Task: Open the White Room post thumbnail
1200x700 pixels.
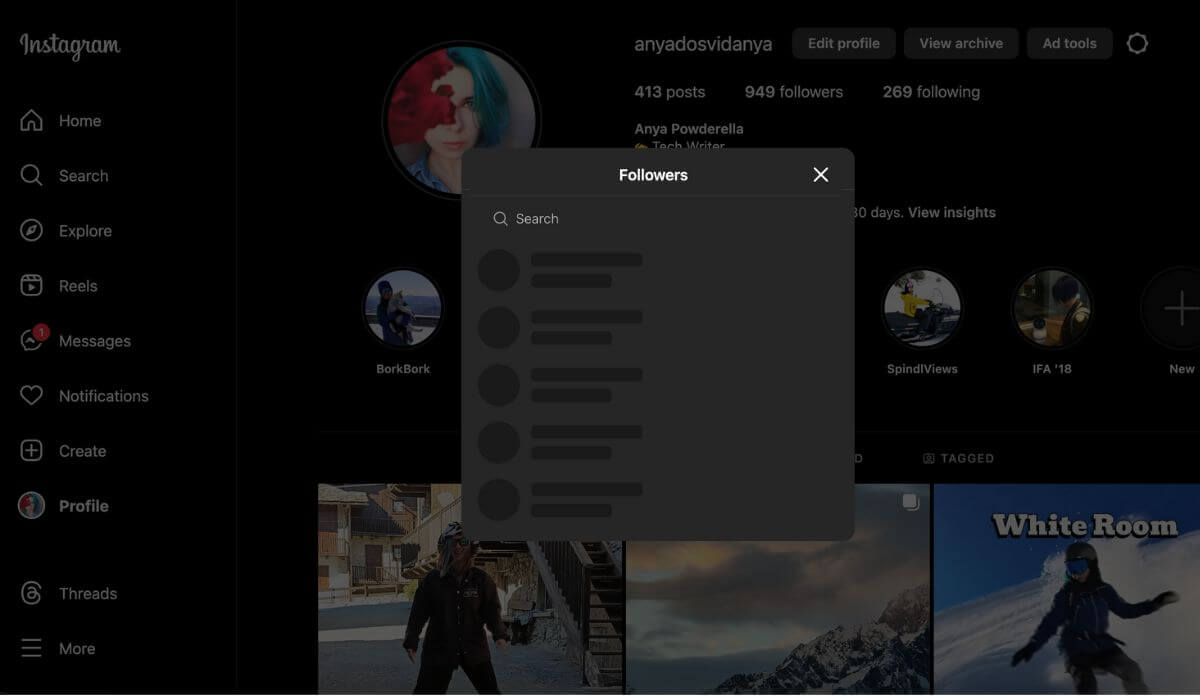Action: (1066, 590)
